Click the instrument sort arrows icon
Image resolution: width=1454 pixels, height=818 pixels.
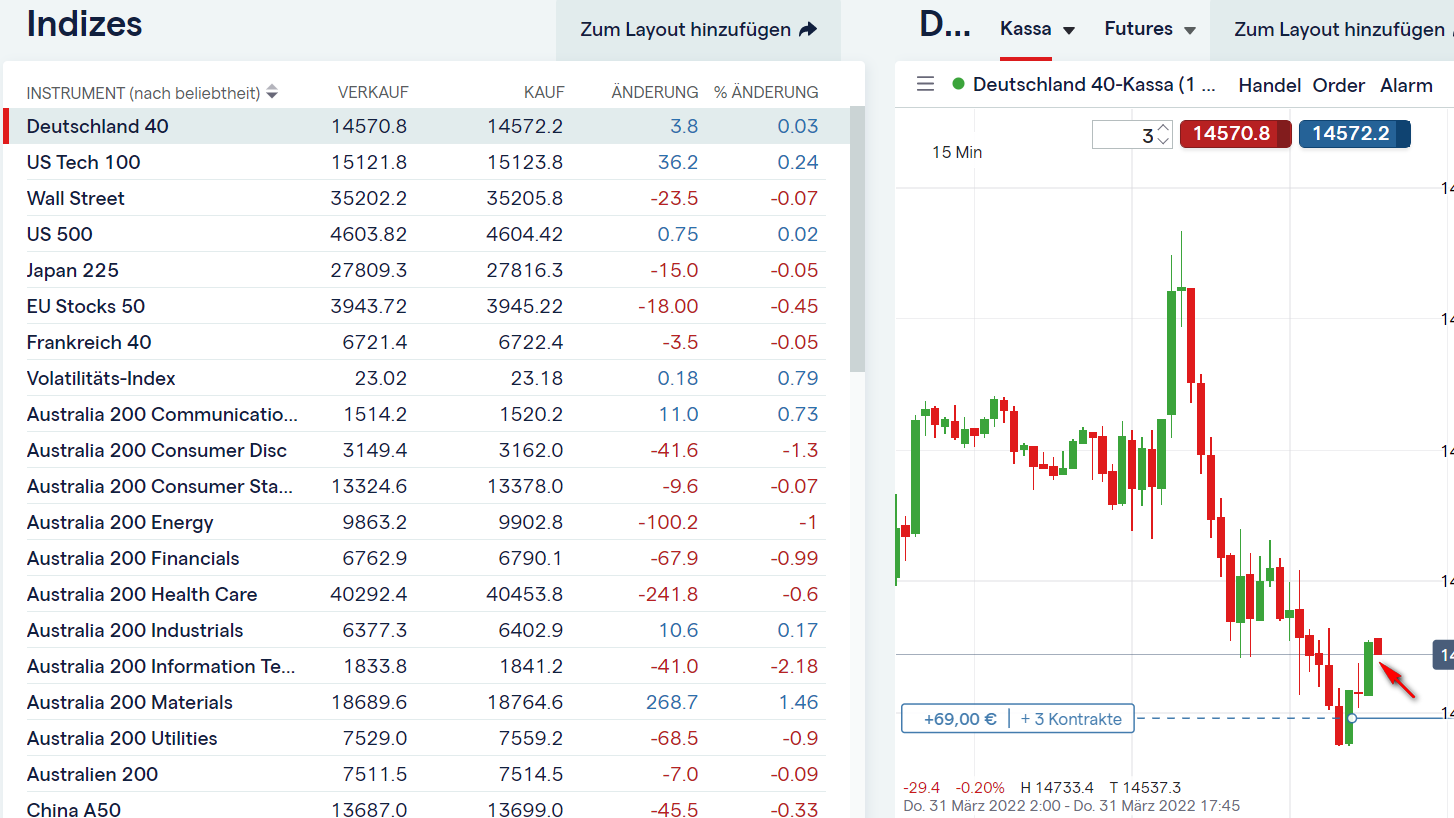pyautogui.click(x=272, y=92)
